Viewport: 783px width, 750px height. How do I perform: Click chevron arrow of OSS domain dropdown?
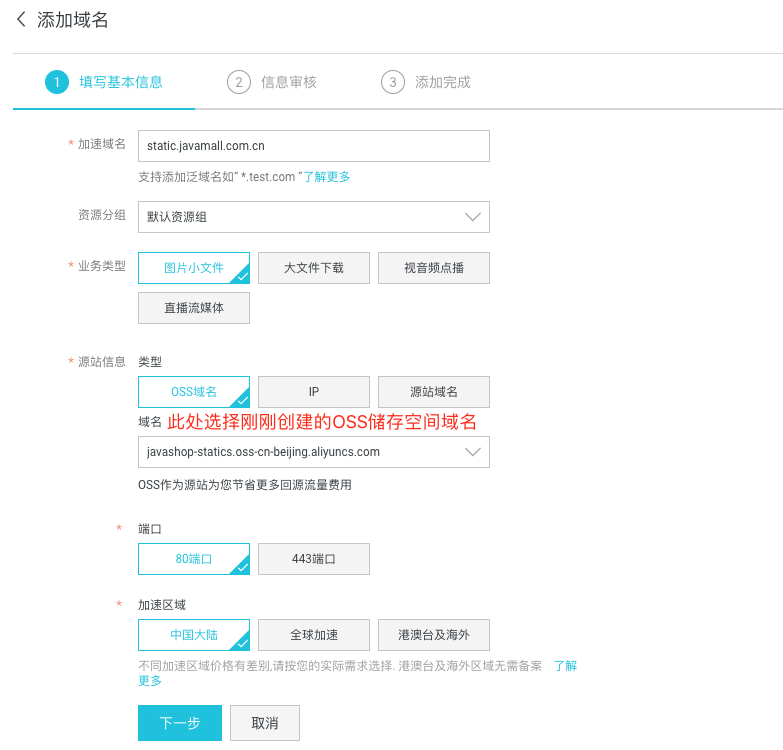(472, 452)
